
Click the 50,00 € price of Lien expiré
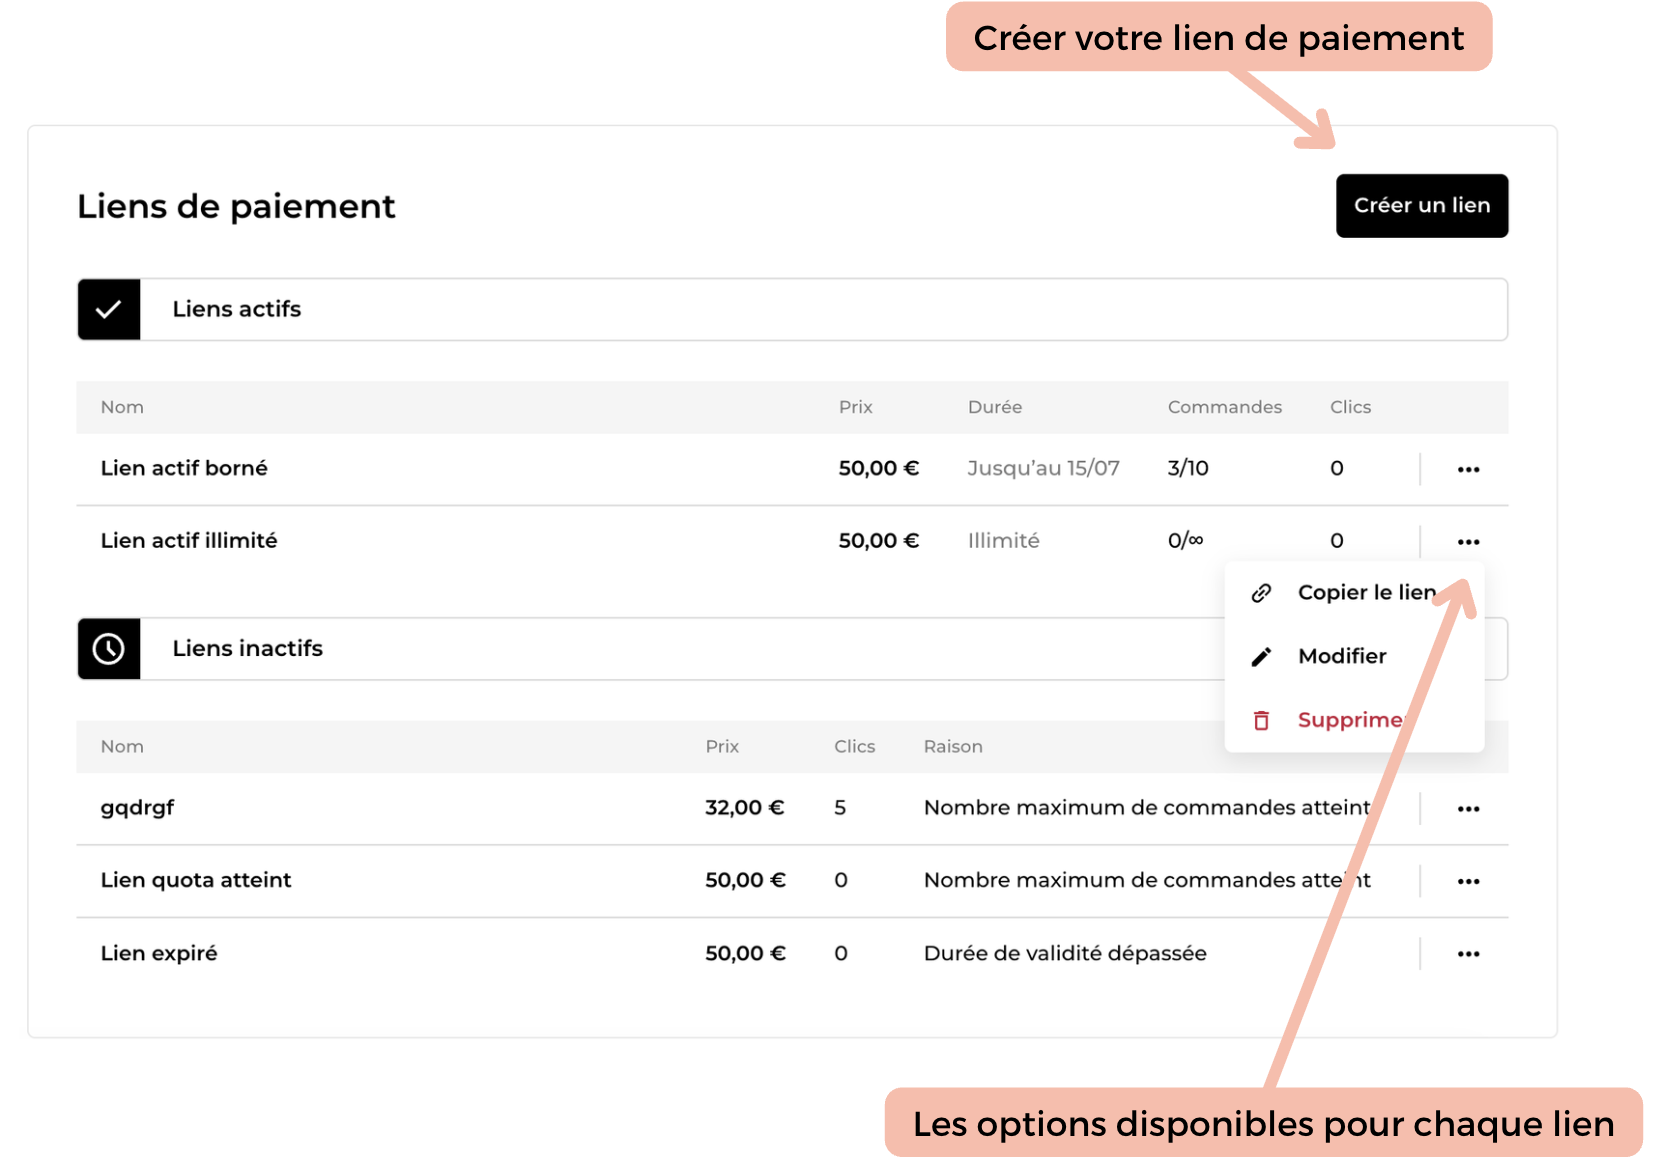pyautogui.click(x=745, y=953)
